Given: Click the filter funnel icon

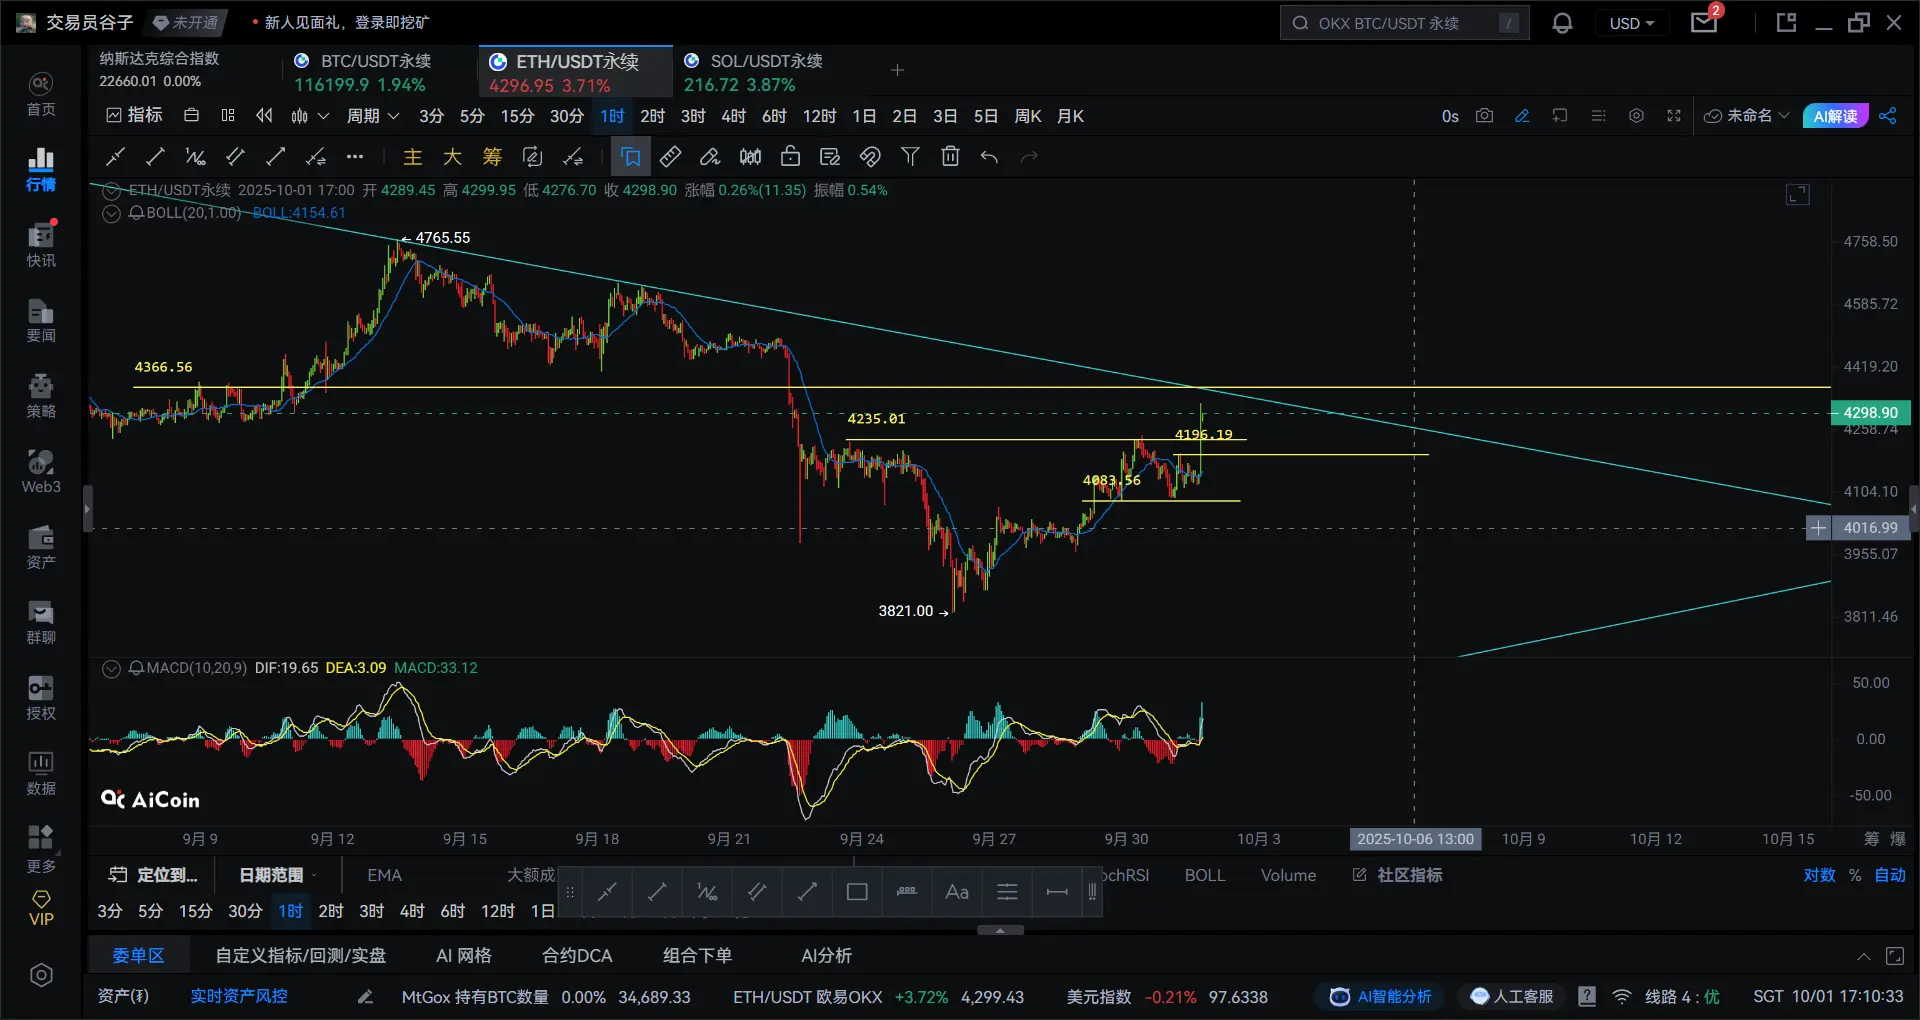Looking at the screenshot, I should [x=910, y=156].
